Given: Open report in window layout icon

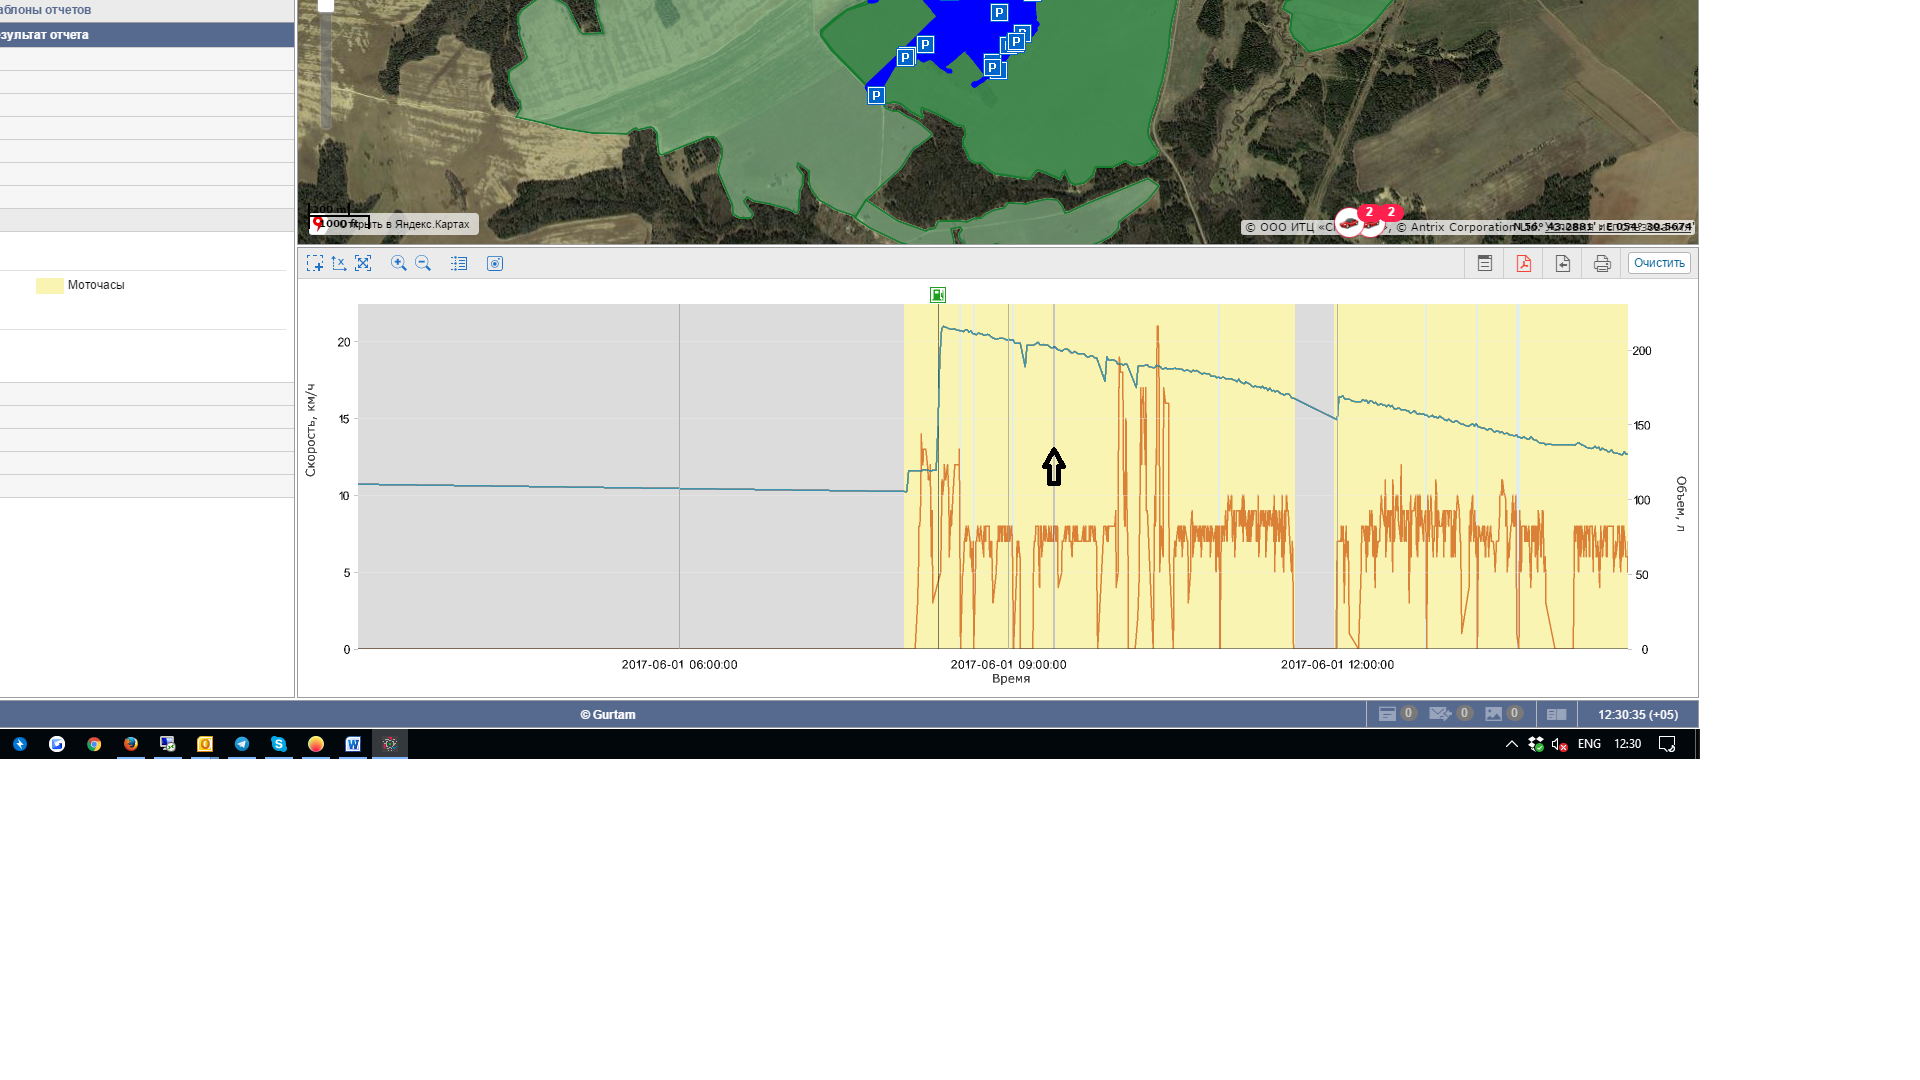Looking at the screenshot, I should pos(1485,263).
